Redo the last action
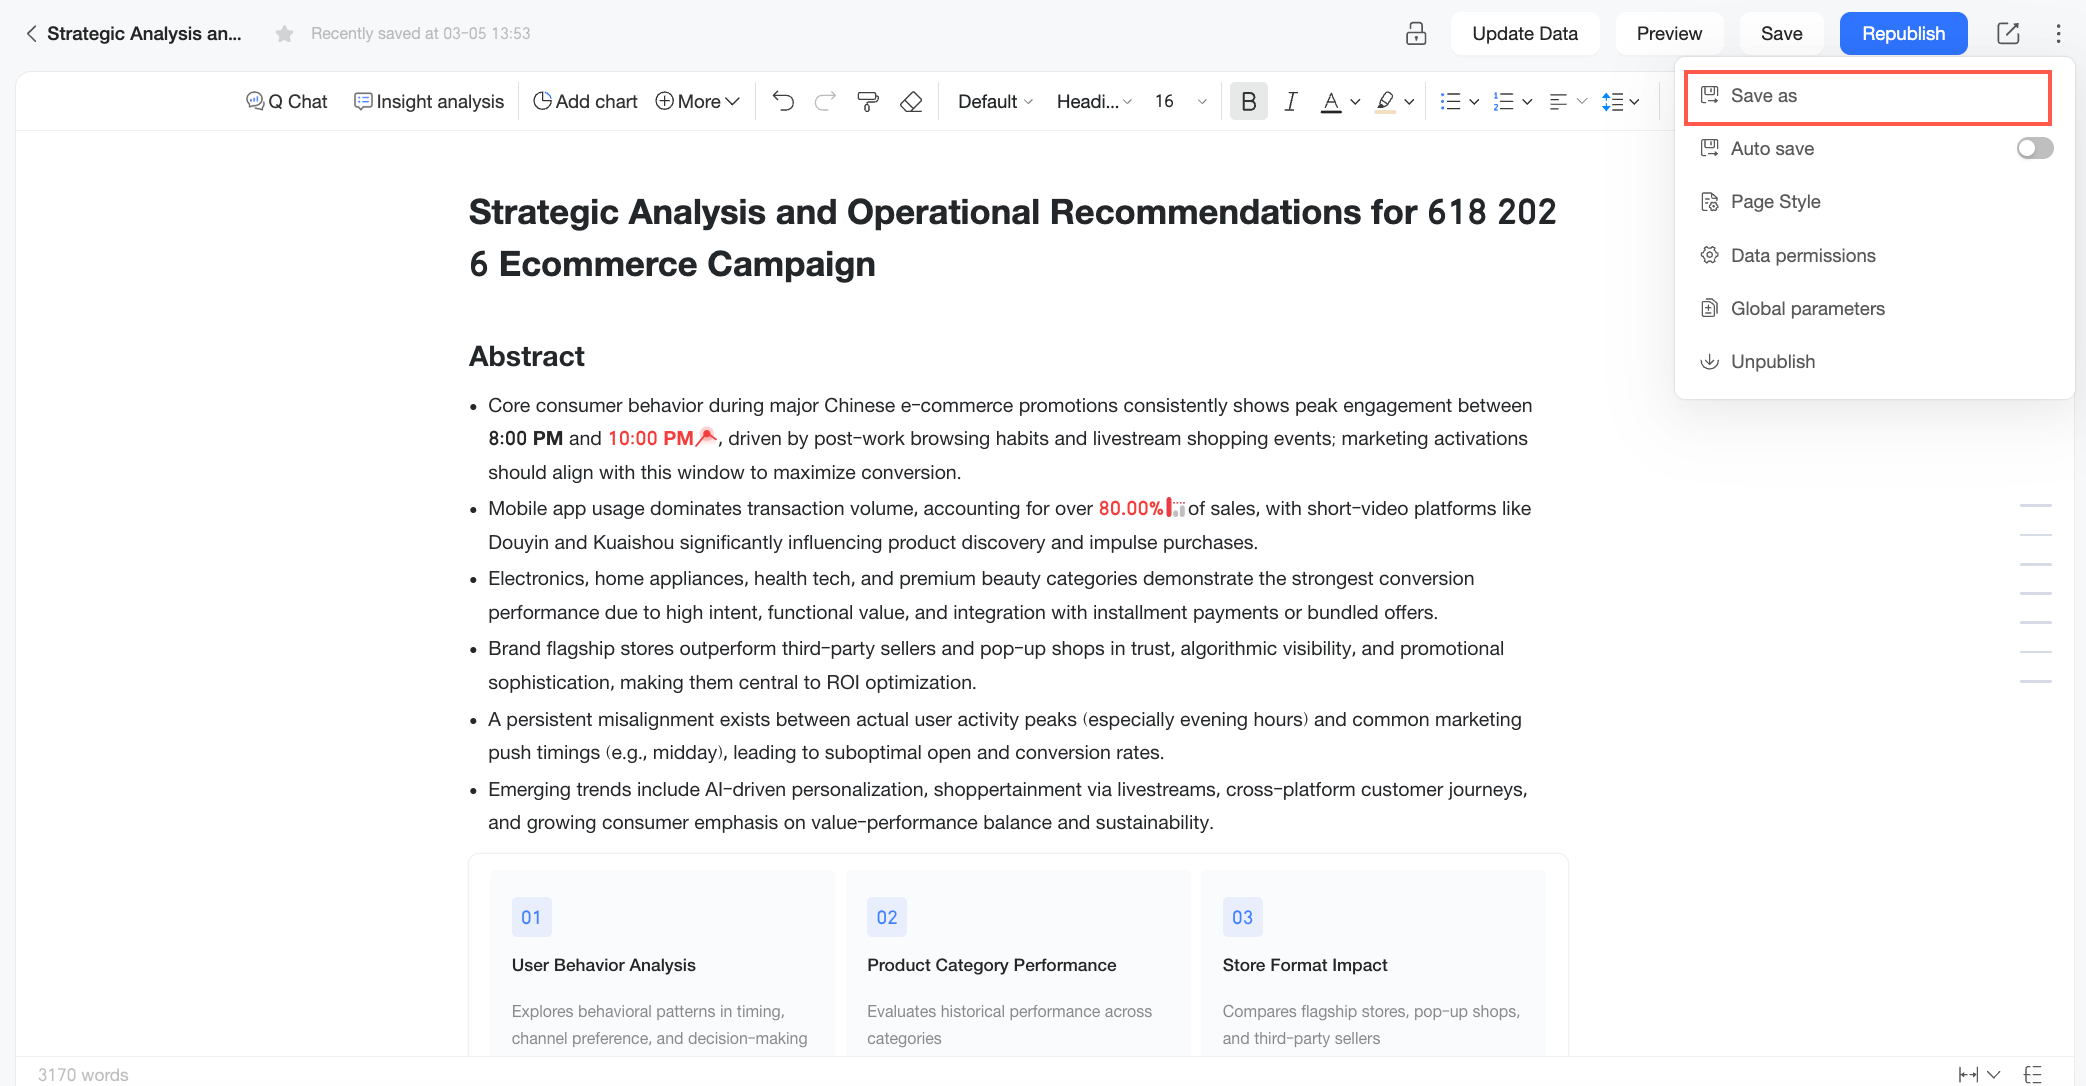 [825, 101]
